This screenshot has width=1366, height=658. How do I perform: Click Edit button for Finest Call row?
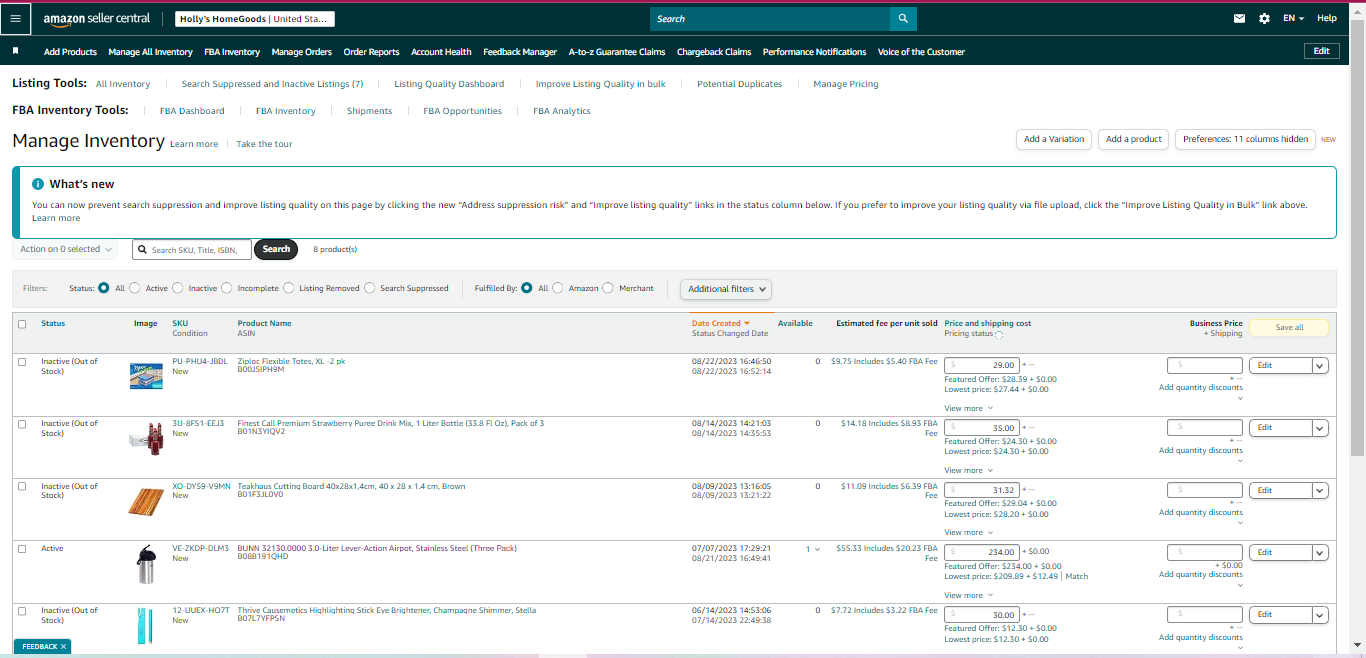[x=1280, y=428]
